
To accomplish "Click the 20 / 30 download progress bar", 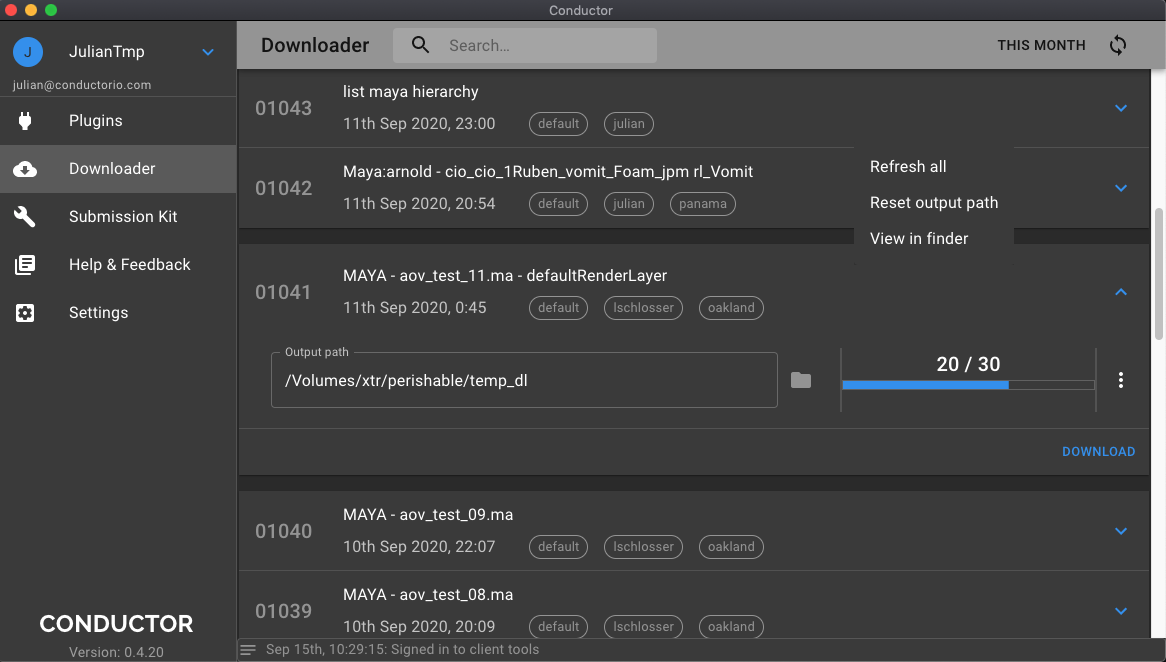I will (968, 385).
